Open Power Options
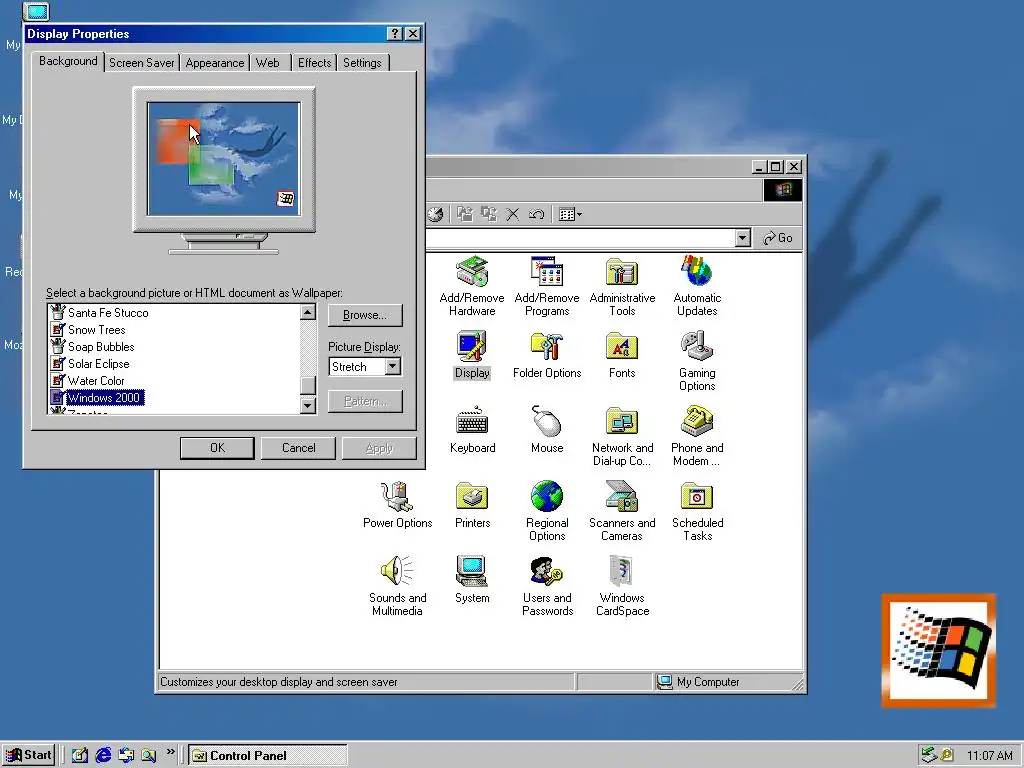This screenshot has height=768, width=1024. click(397, 505)
